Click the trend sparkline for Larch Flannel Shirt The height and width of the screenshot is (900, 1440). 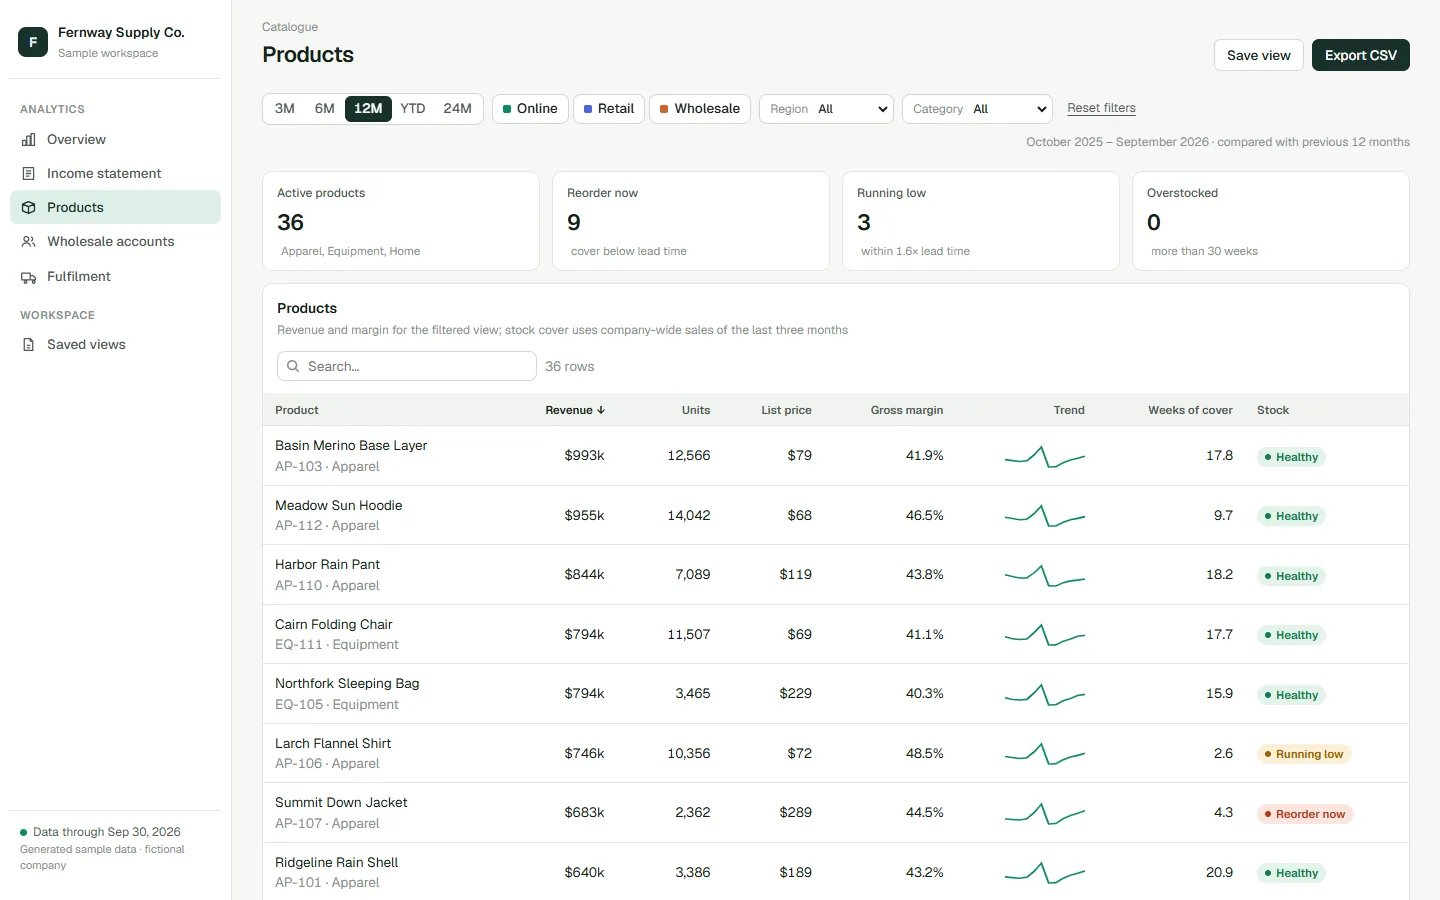(x=1045, y=754)
